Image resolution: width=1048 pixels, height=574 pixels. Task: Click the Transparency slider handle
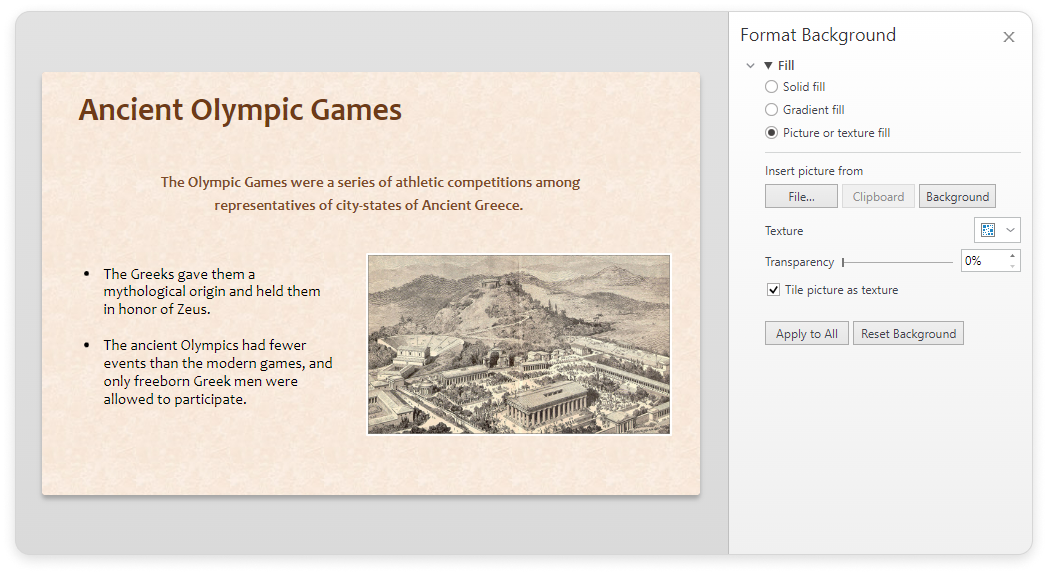(843, 262)
